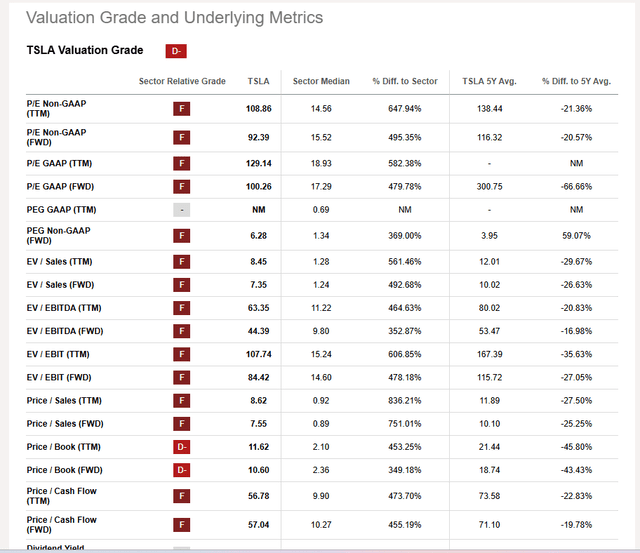The width and height of the screenshot is (640, 553).
Task: Open the EV / EBIT (TTM) metric label
Action: coord(58,354)
